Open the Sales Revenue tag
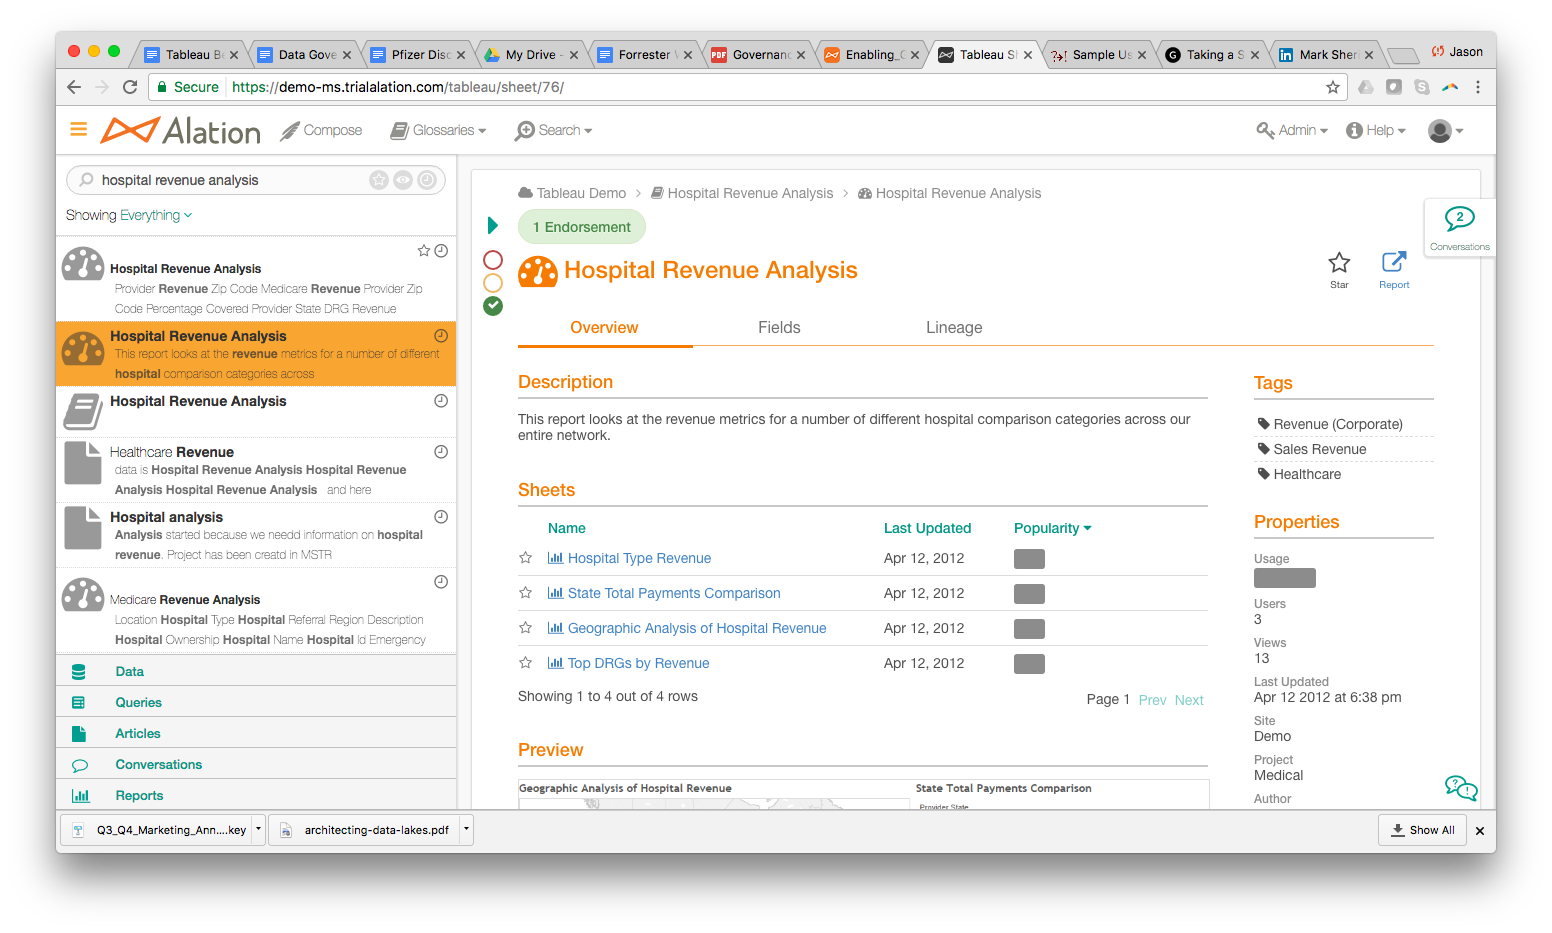 click(x=1319, y=449)
